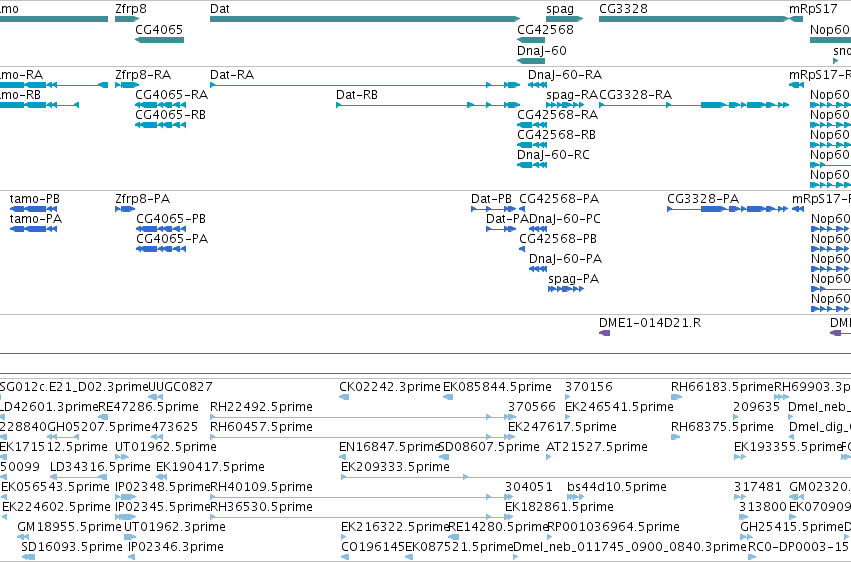Select the CG4065-PA protein label
The width and height of the screenshot is (851, 562).
tap(172, 239)
